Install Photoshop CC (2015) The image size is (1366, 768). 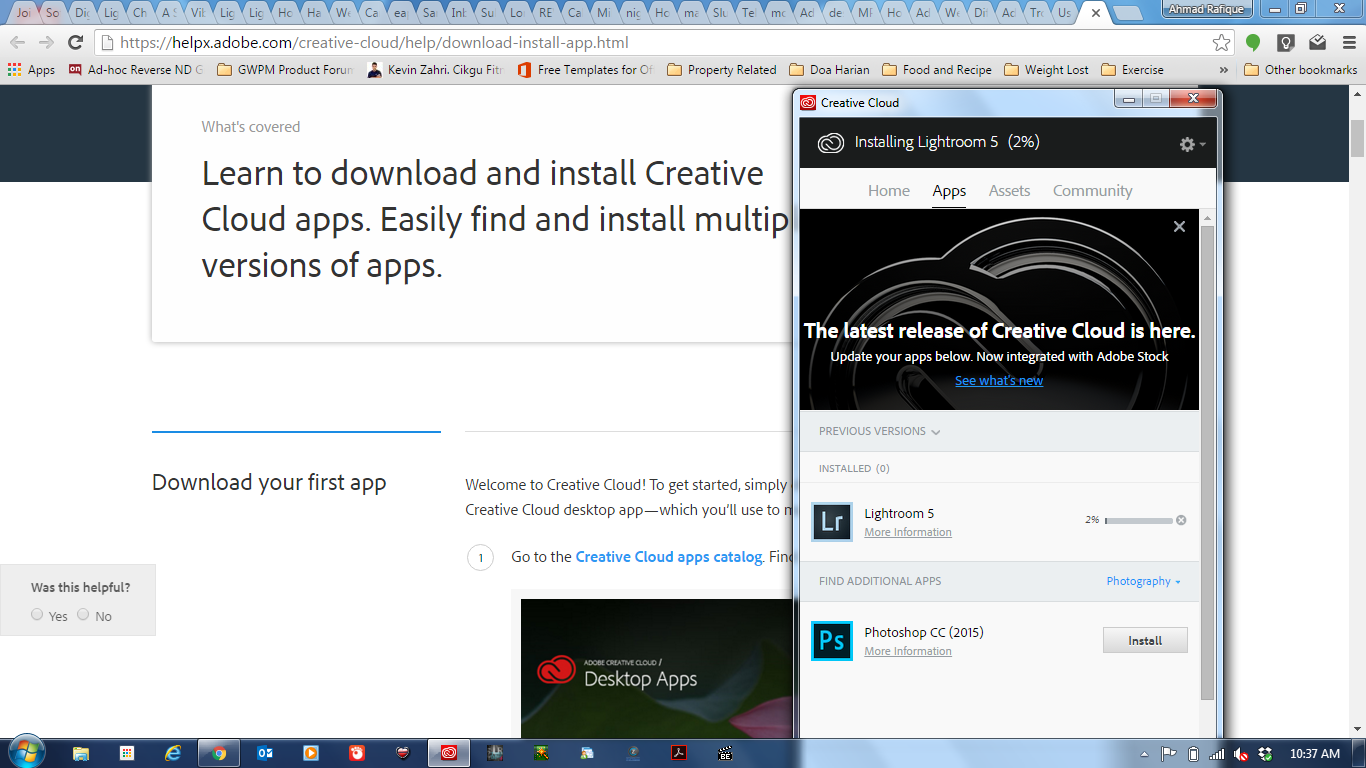[x=1145, y=640]
